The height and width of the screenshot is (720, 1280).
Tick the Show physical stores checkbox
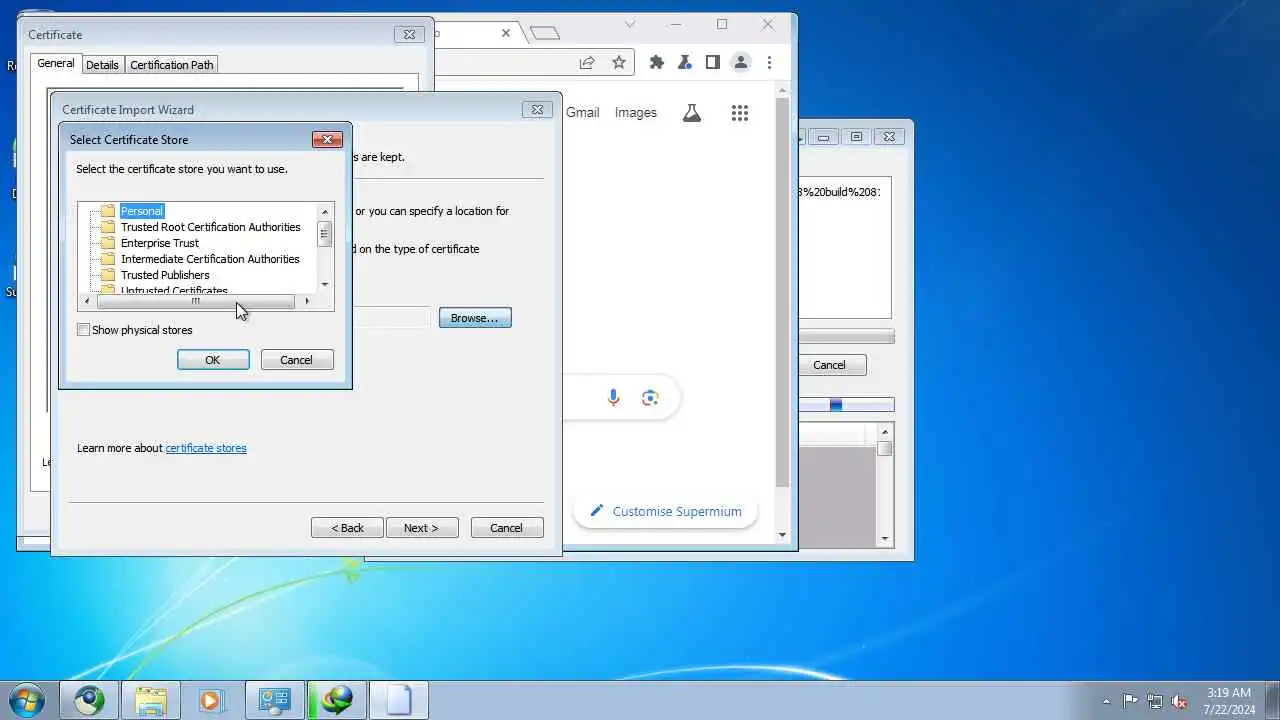tap(84, 330)
